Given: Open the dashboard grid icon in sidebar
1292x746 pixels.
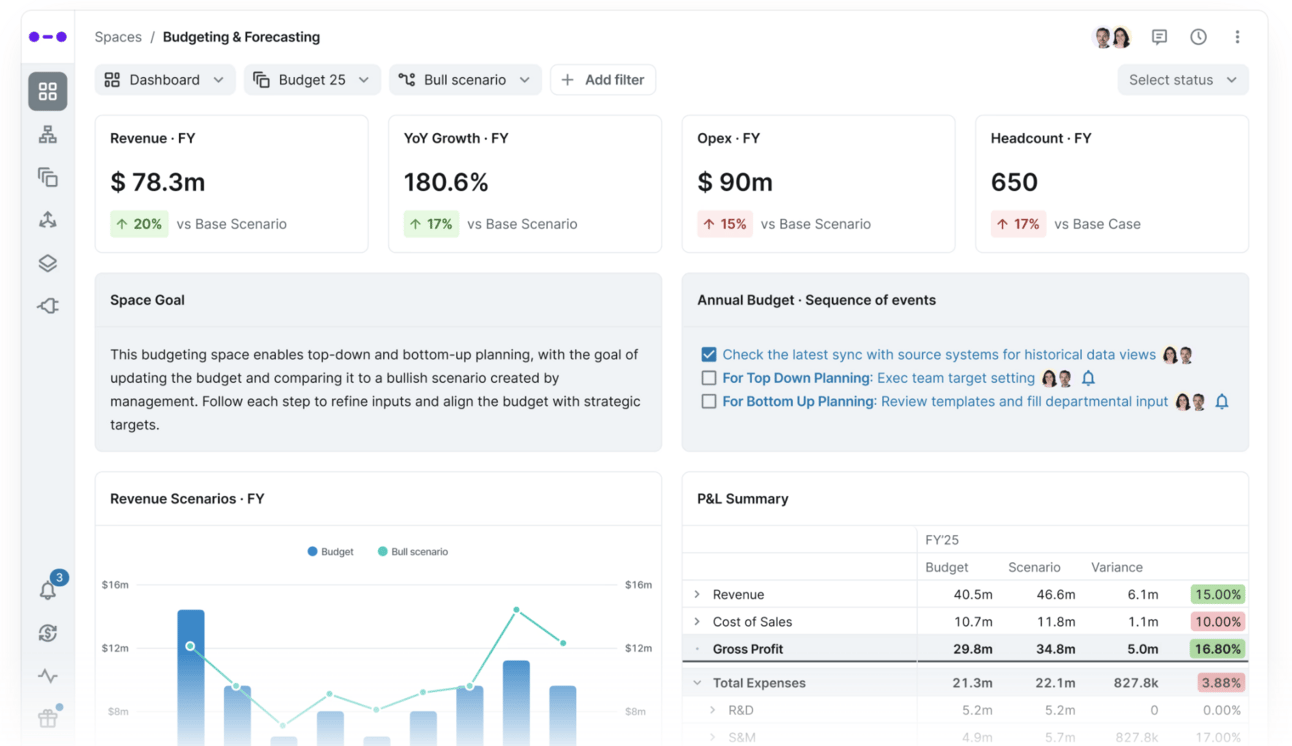Looking at the screenshot, I should pos(48,91).
